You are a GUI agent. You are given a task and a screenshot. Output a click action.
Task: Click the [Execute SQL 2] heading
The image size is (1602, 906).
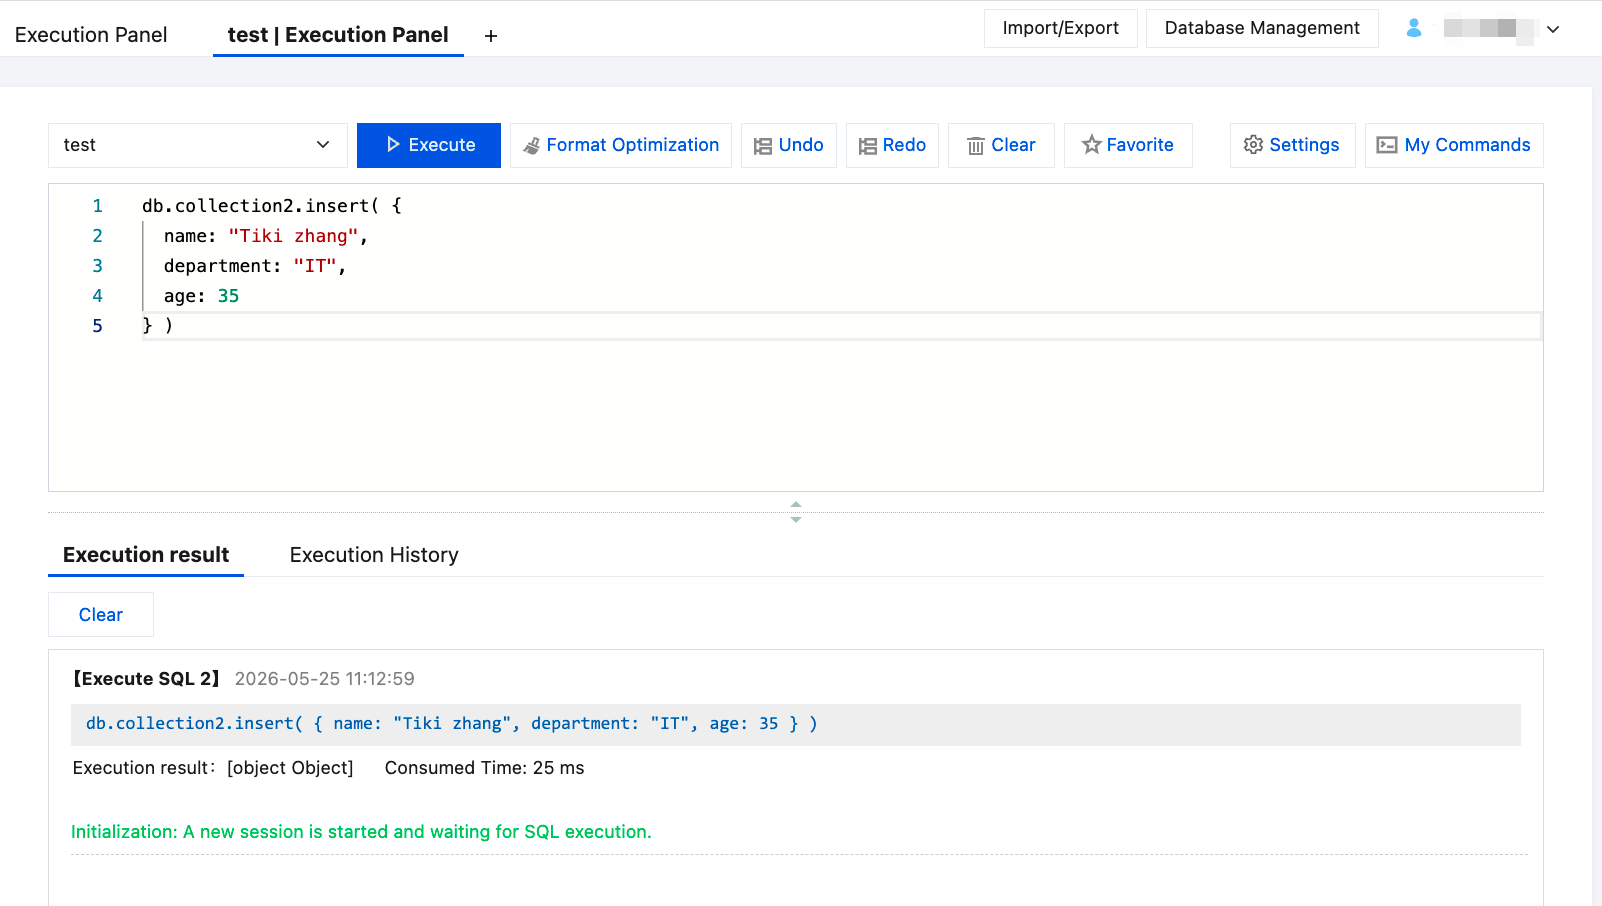tap(146, 679)
